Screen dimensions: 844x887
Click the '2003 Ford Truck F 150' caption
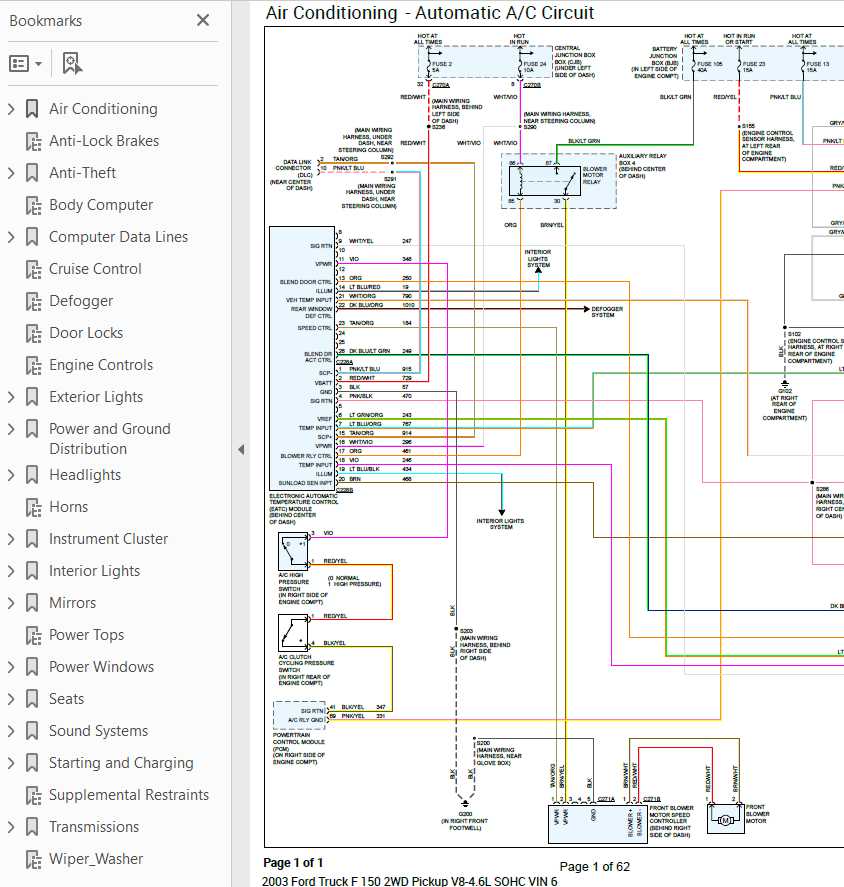[x=410, y=881]
